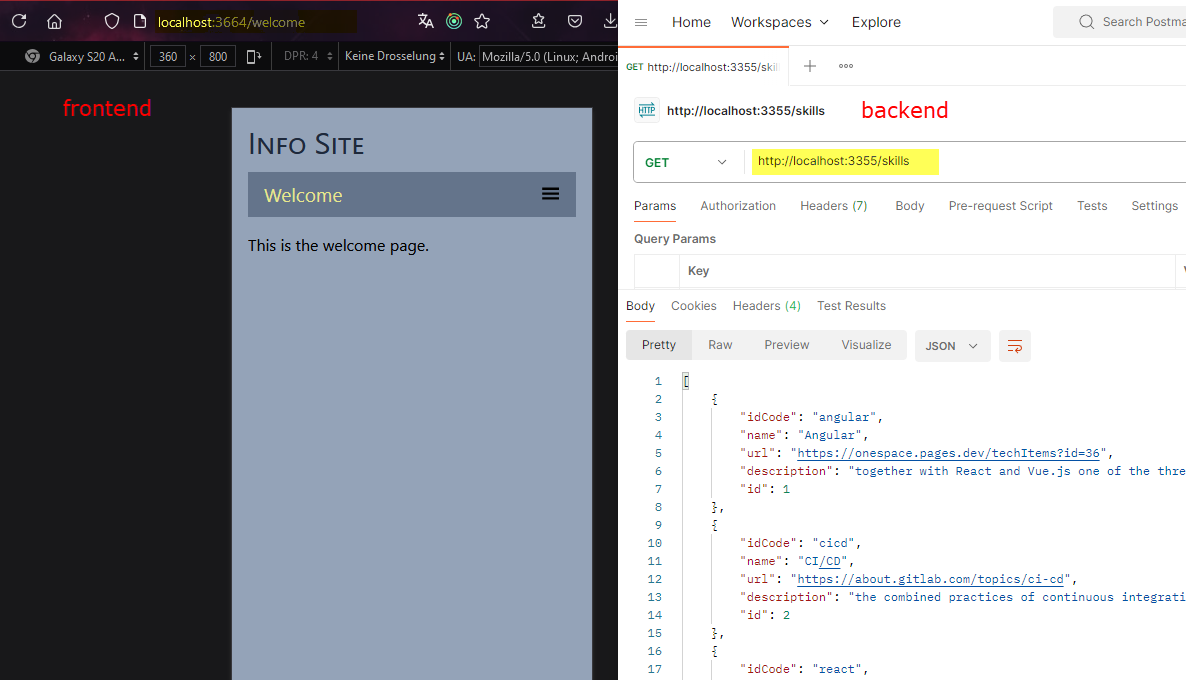
Task: Switch to the Authorization tab
Action: click(x=737, y=206)
